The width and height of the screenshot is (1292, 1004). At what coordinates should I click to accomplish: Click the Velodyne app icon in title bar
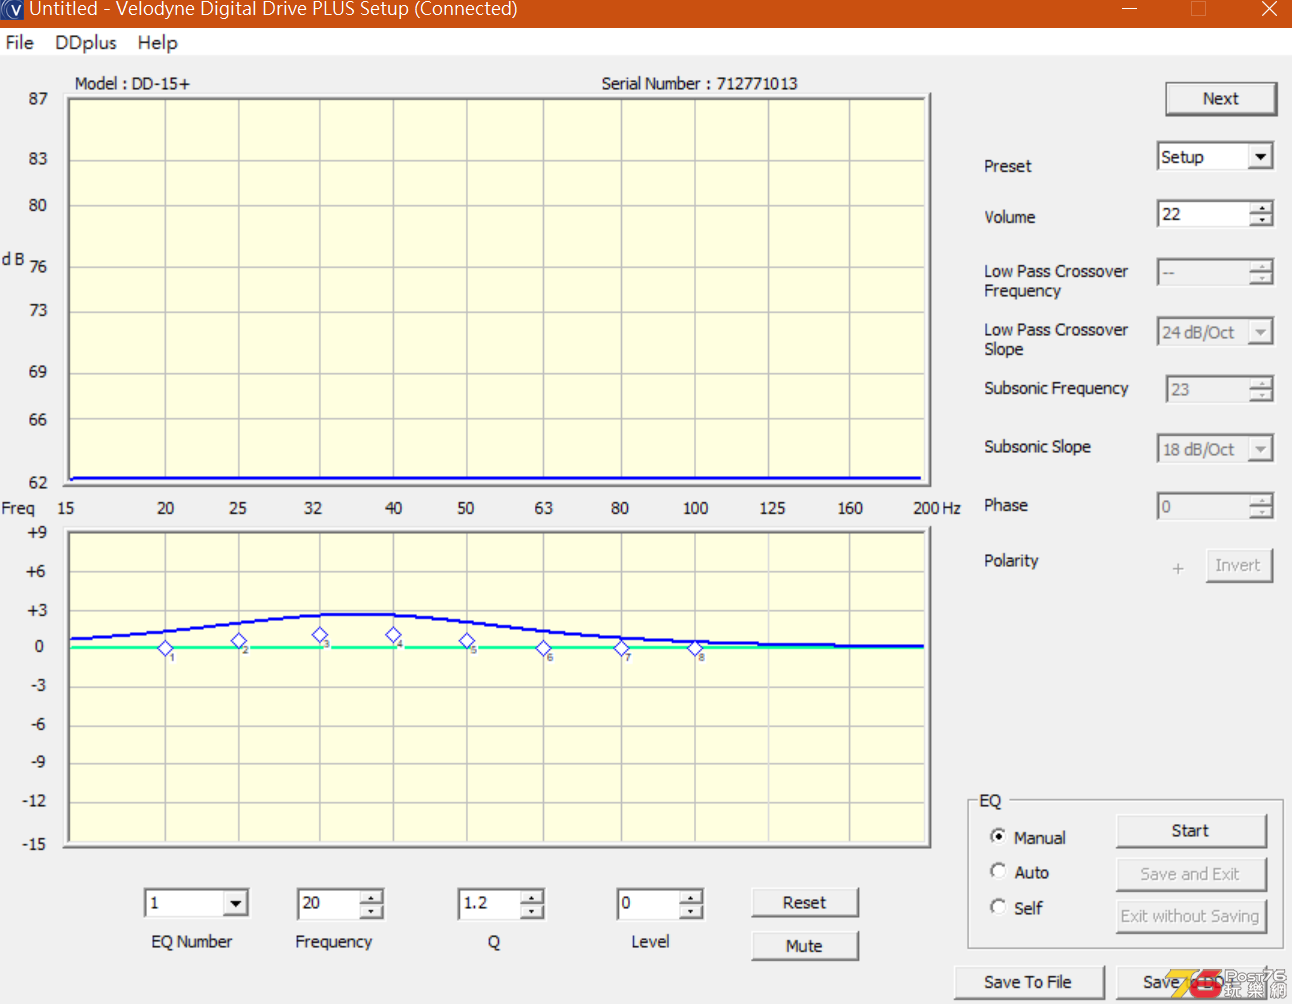[x=14, y=10]
